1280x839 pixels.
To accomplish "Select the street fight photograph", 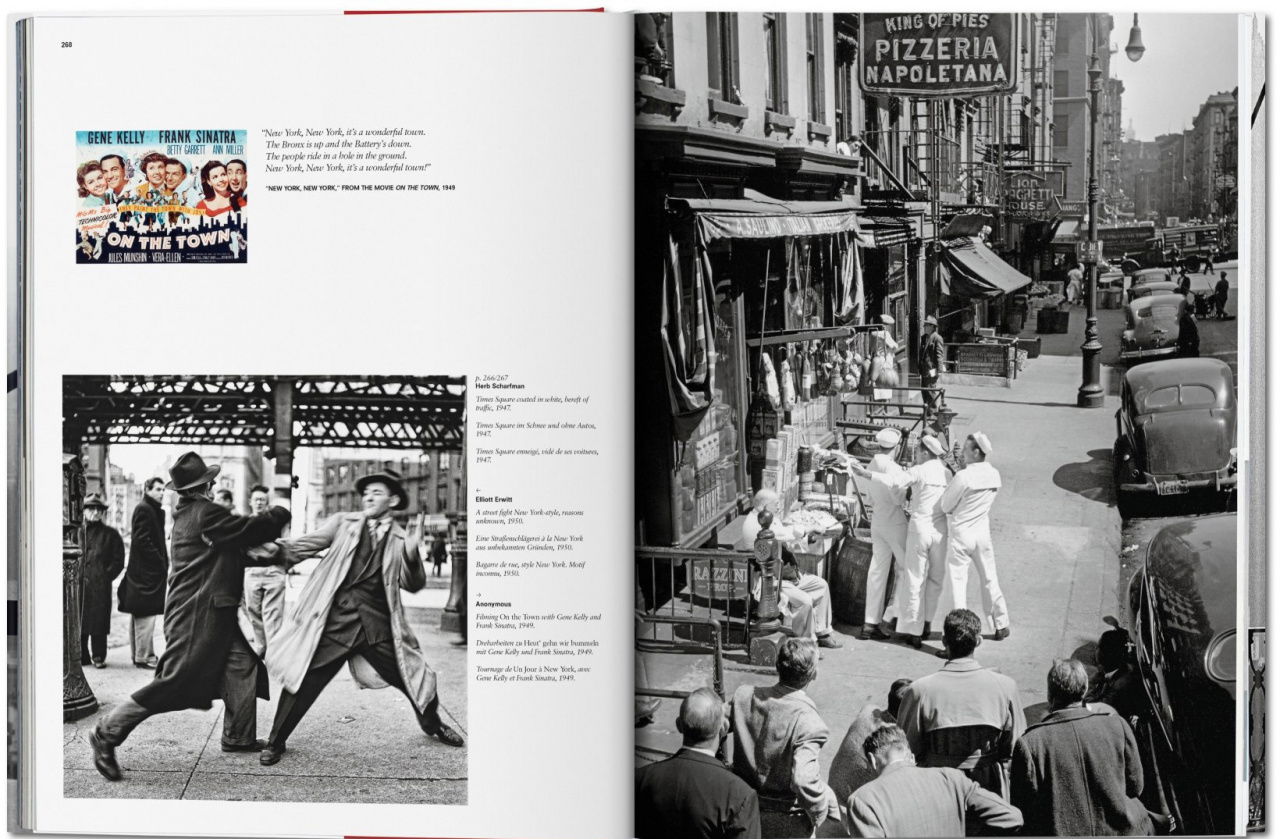I will click(x=264, y=589).
